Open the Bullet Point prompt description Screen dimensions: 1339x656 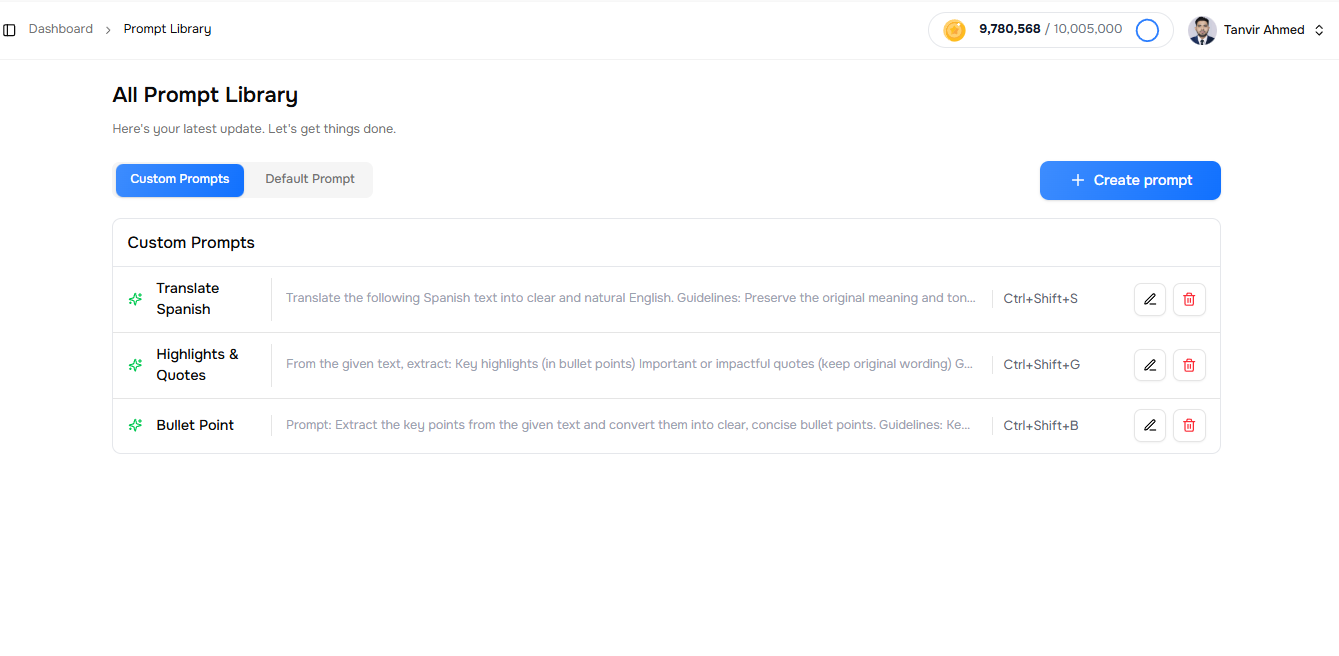pos(628,425)
